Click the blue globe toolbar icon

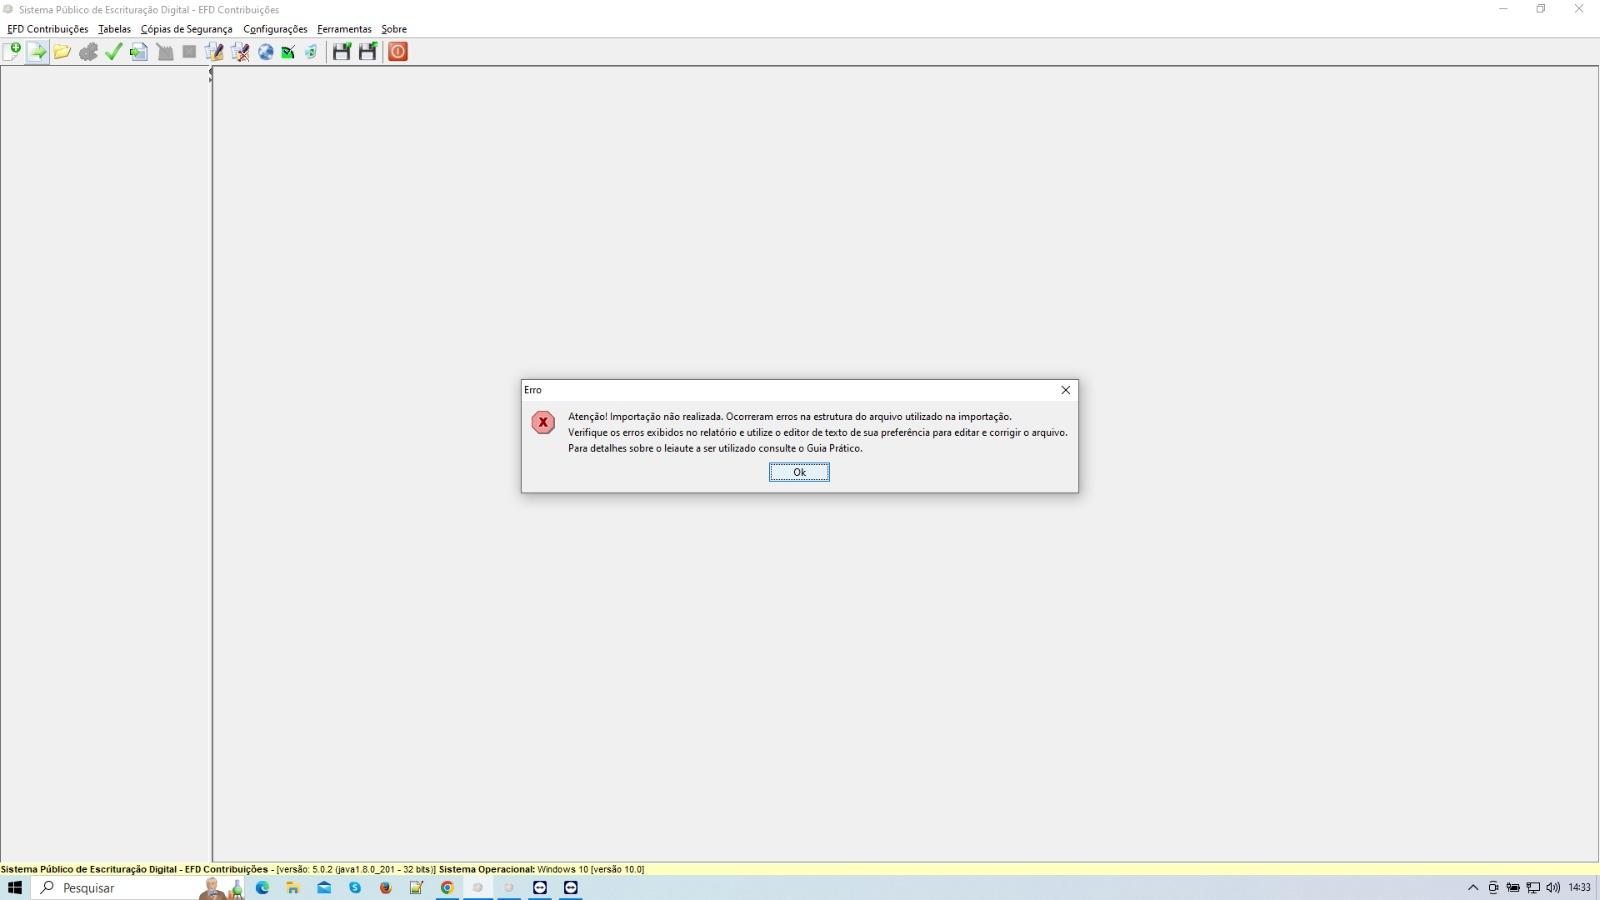pos(266,52)
